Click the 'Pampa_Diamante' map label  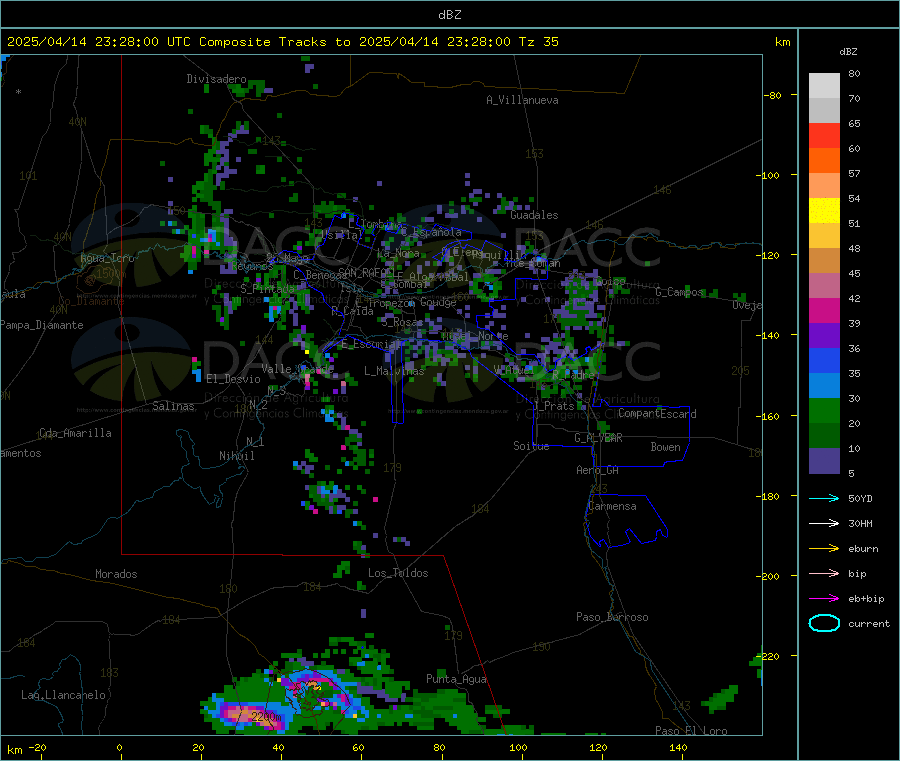[x=42, y=325]
